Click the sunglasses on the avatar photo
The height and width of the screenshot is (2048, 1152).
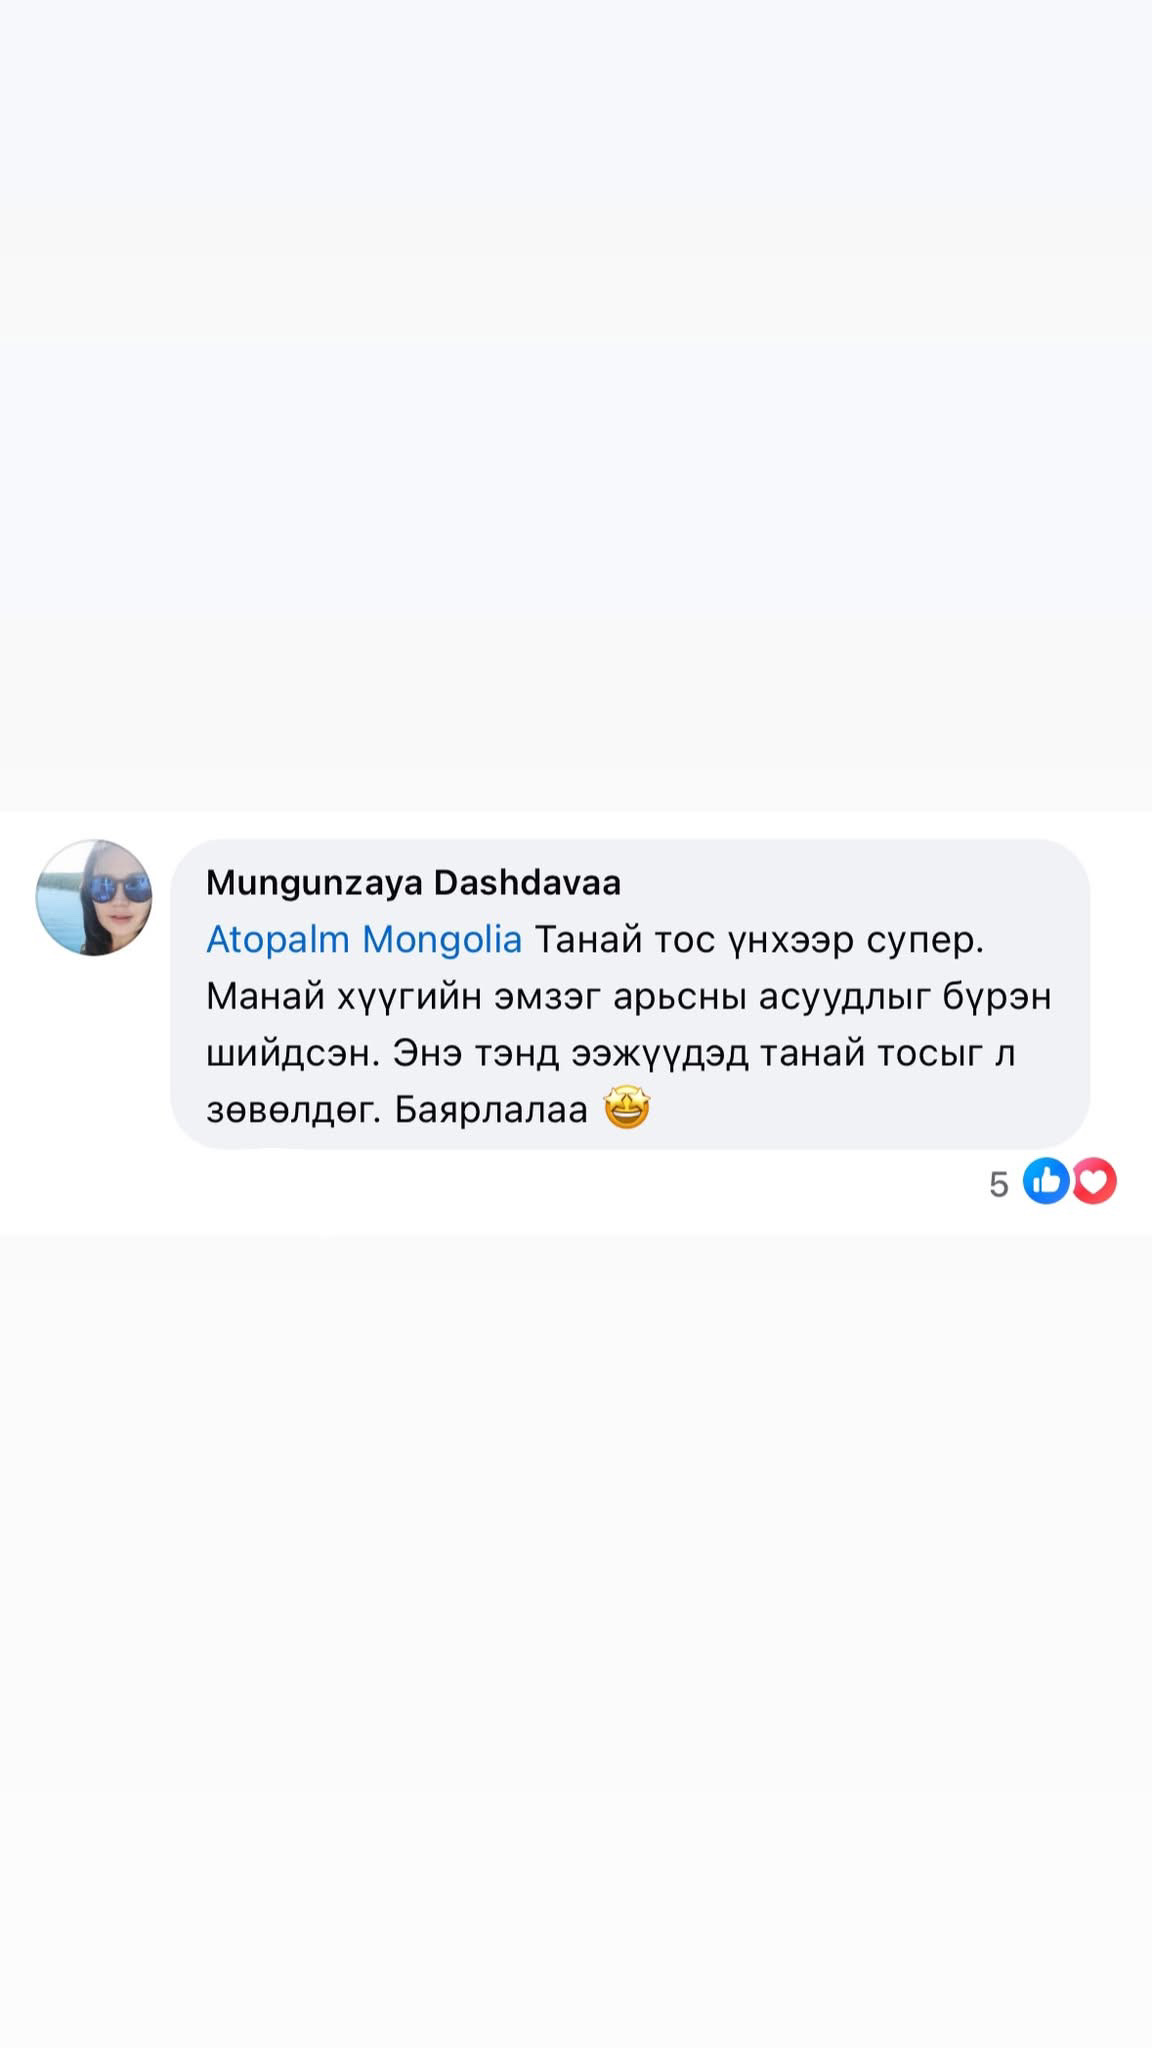[115, 887]
